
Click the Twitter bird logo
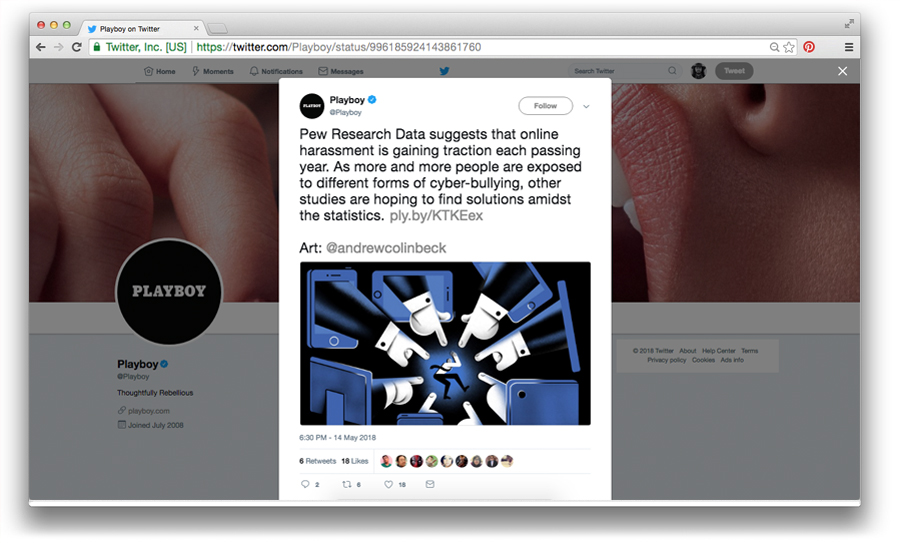click(444, 71)
